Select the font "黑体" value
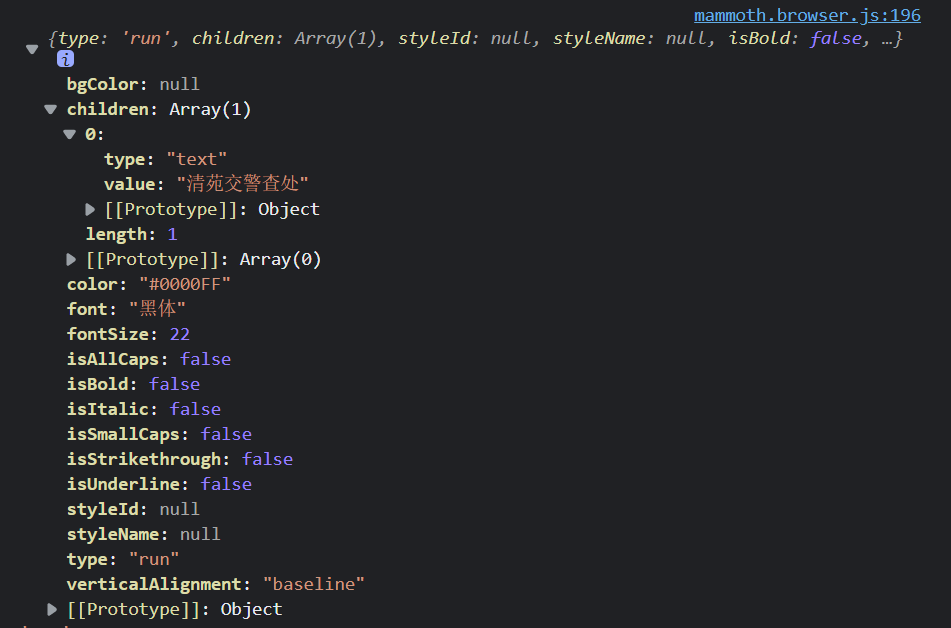This screenshot has height=628, width=951. point(157,309)
